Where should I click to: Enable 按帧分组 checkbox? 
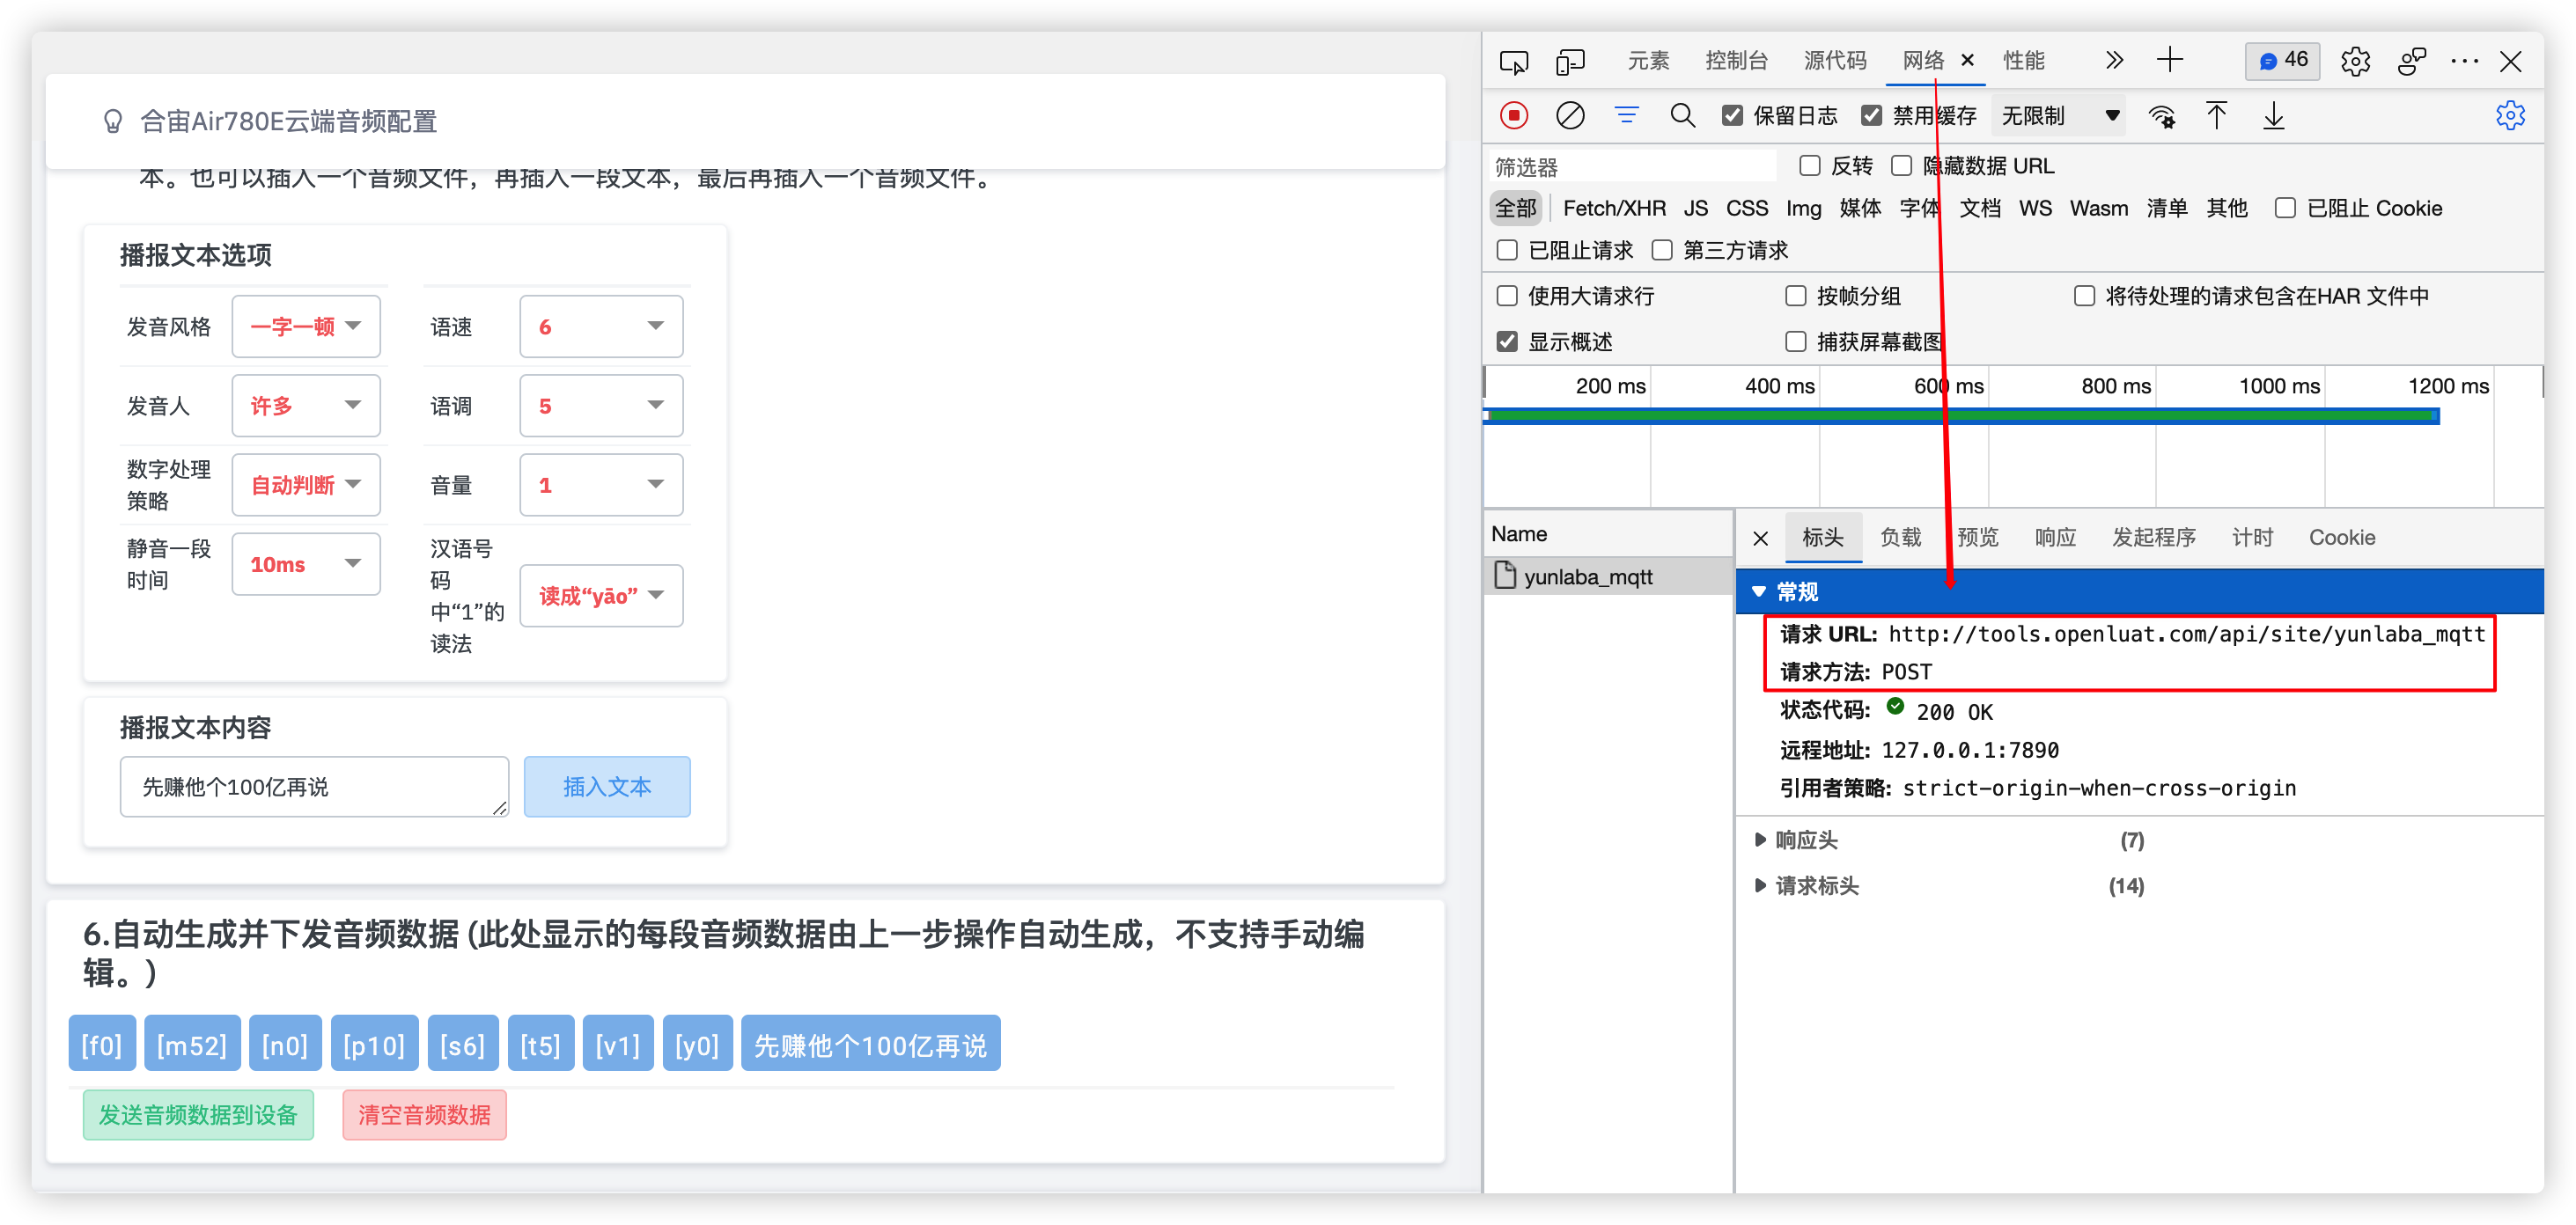pos(1795,296)
